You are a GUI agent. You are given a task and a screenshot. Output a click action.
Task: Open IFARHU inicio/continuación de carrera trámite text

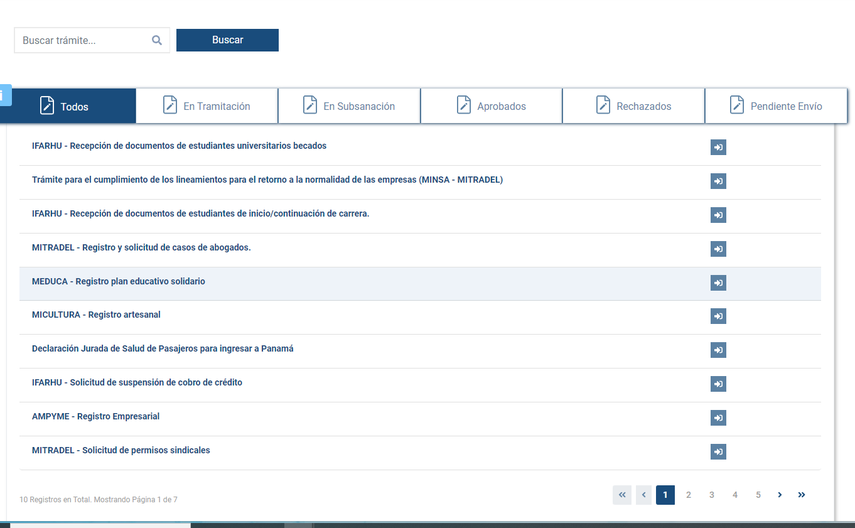point(200,213)
